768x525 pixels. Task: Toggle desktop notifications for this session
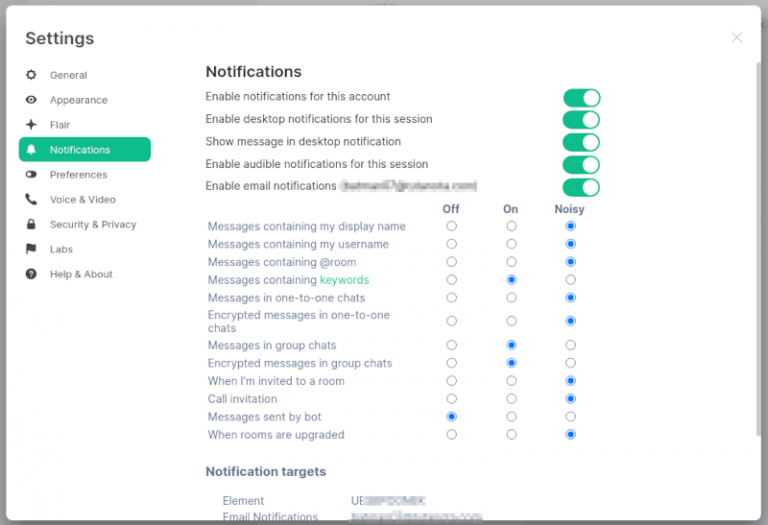point(581,120)
